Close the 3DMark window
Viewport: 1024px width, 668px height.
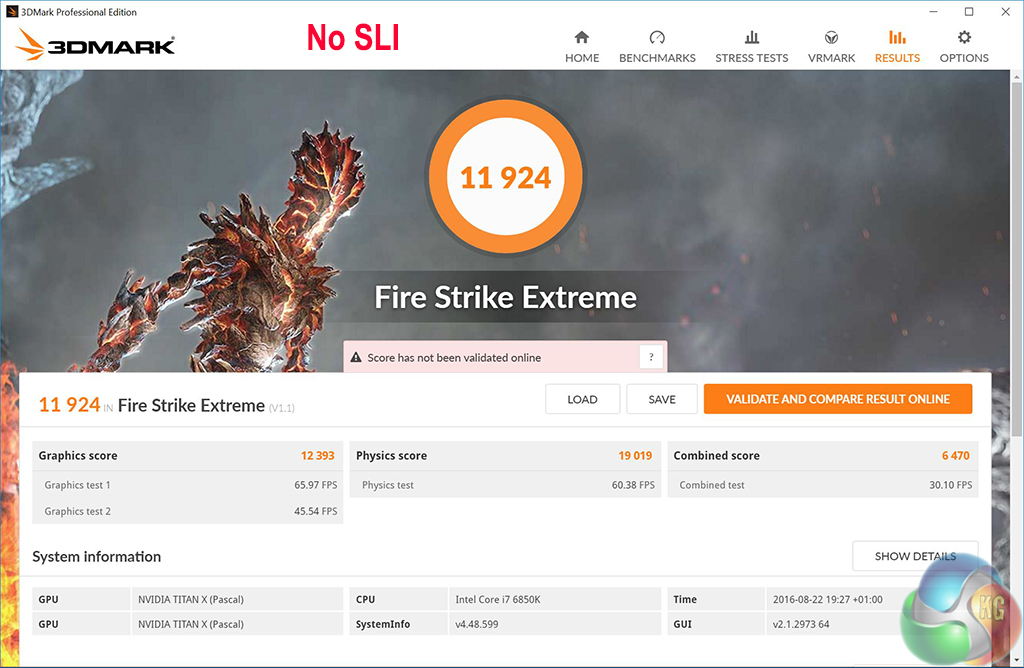(x=1006, y=12)
